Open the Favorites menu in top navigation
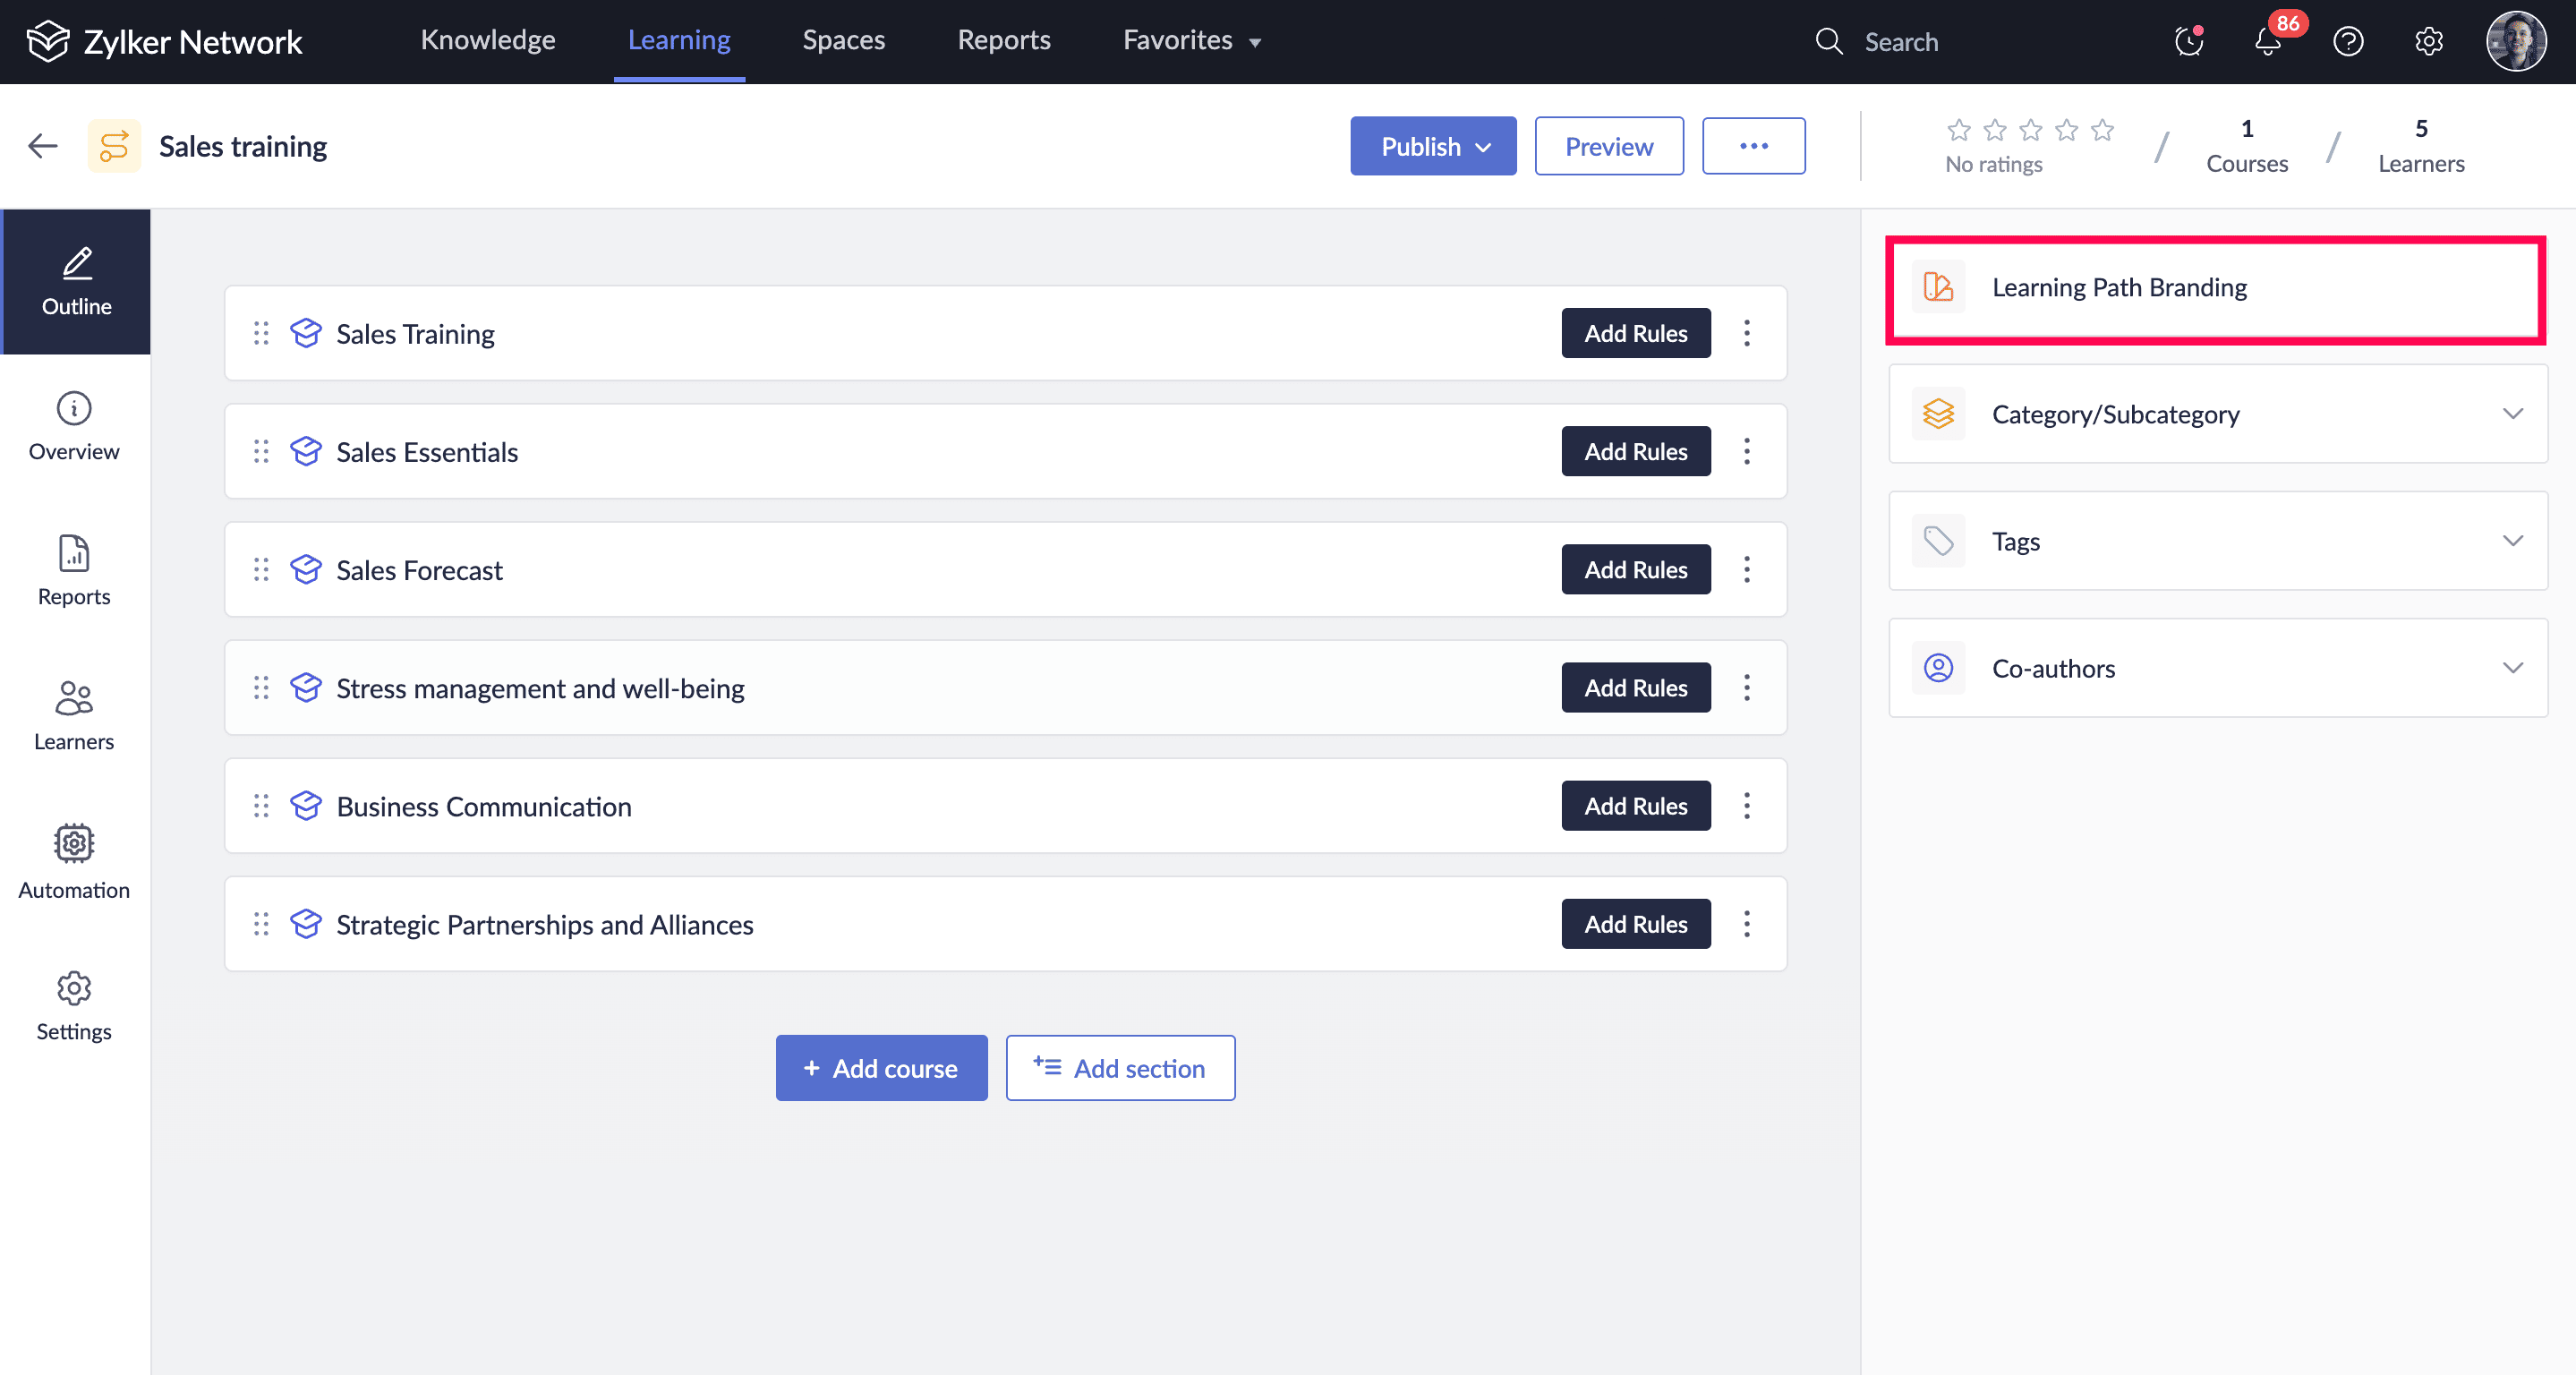2576x1375 pixels. coord(1190,40)
